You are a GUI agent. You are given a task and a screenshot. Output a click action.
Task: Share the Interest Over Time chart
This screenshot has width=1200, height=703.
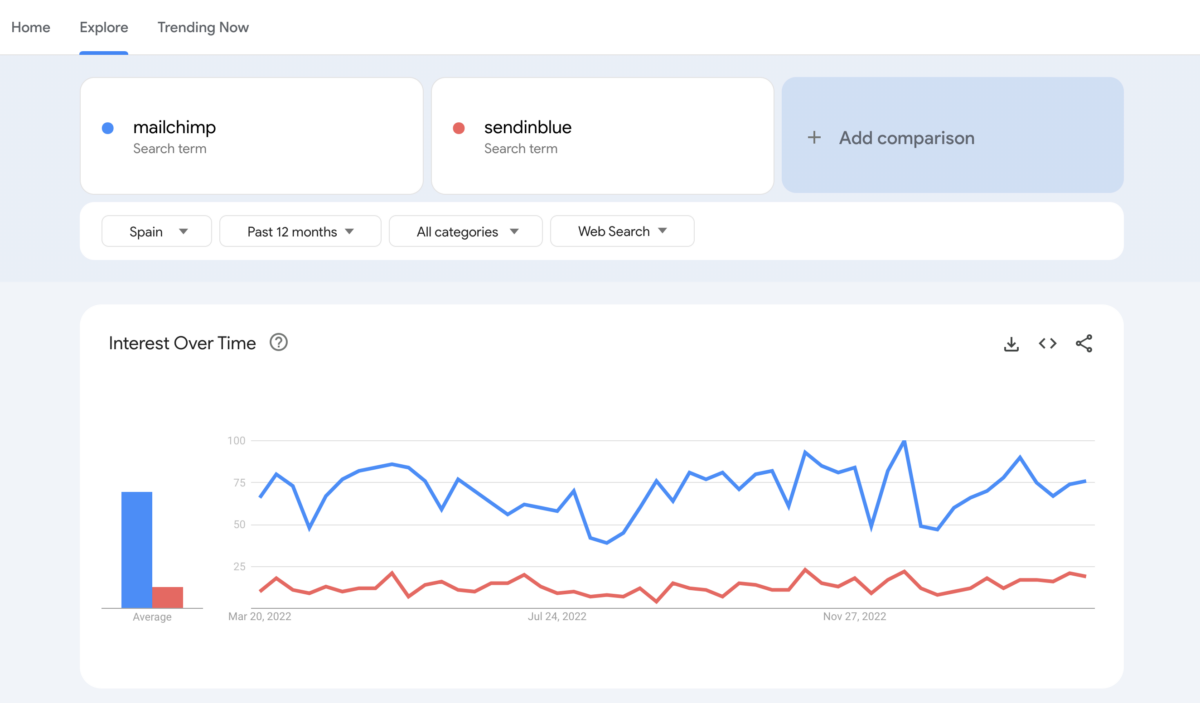[1084, 343]
